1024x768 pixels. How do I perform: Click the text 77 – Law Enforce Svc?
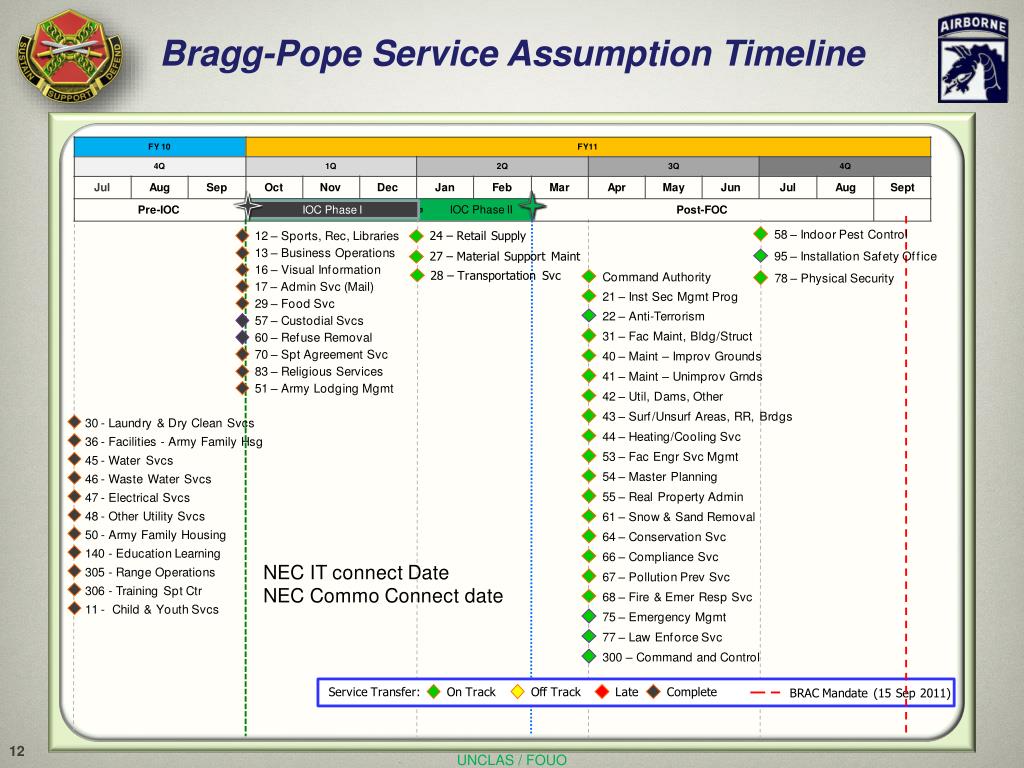(x=662, y=637)
